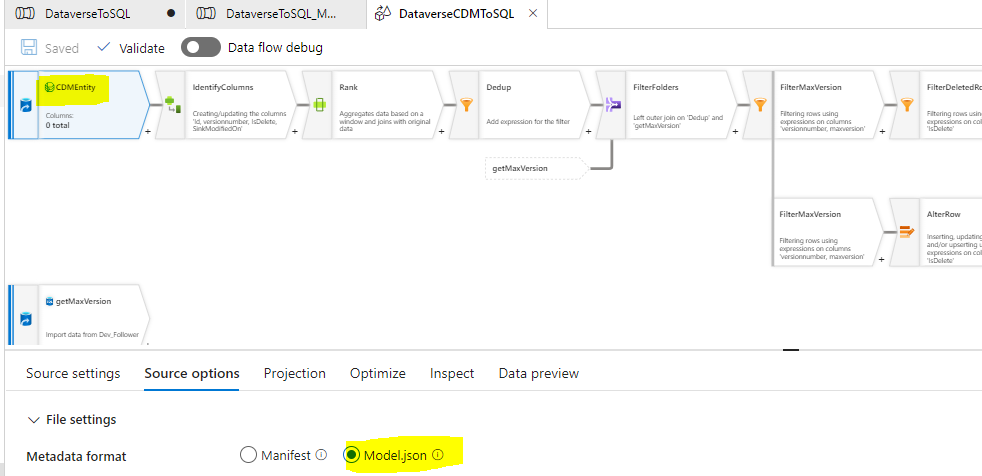
Task: Open the Source options tab
Action: (x=192, y=374)
